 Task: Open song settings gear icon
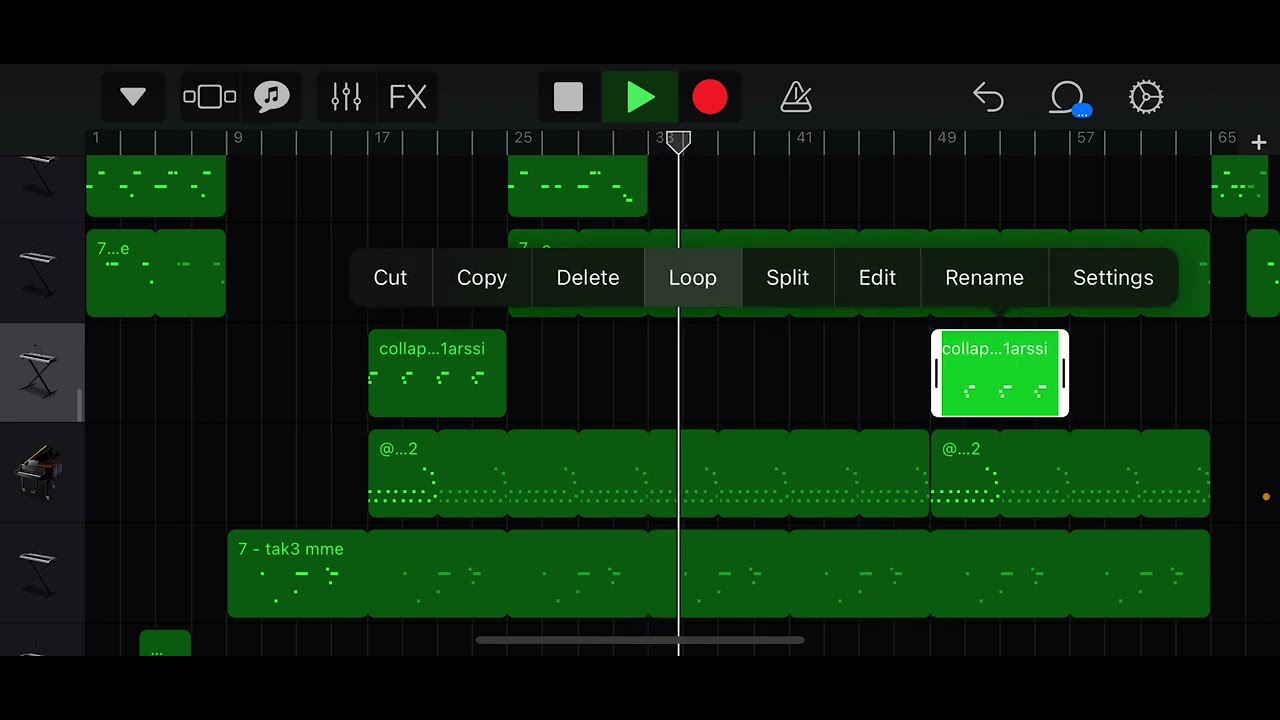coord(1146,97)
